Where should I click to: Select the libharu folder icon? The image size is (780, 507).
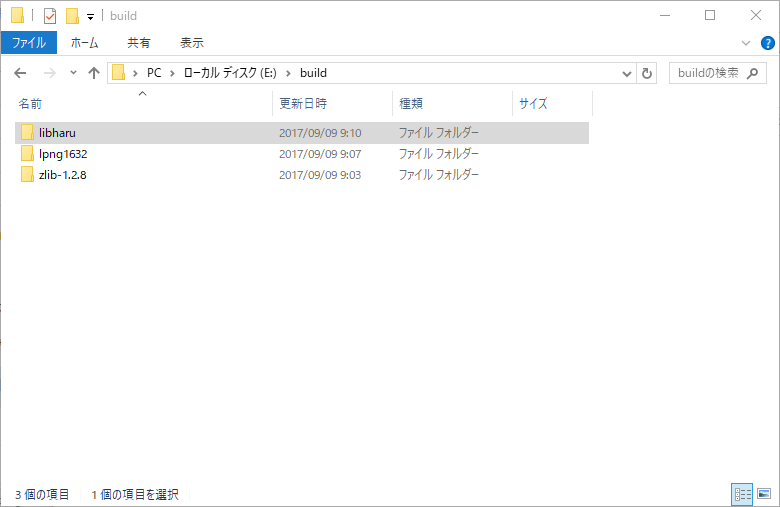[x=27, y=133]
